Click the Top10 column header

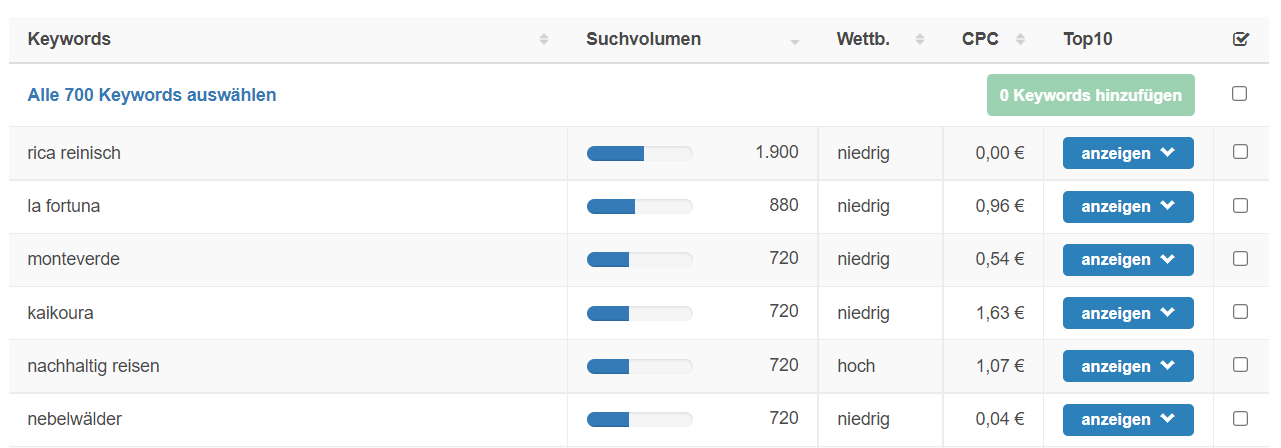point(1088,39)
